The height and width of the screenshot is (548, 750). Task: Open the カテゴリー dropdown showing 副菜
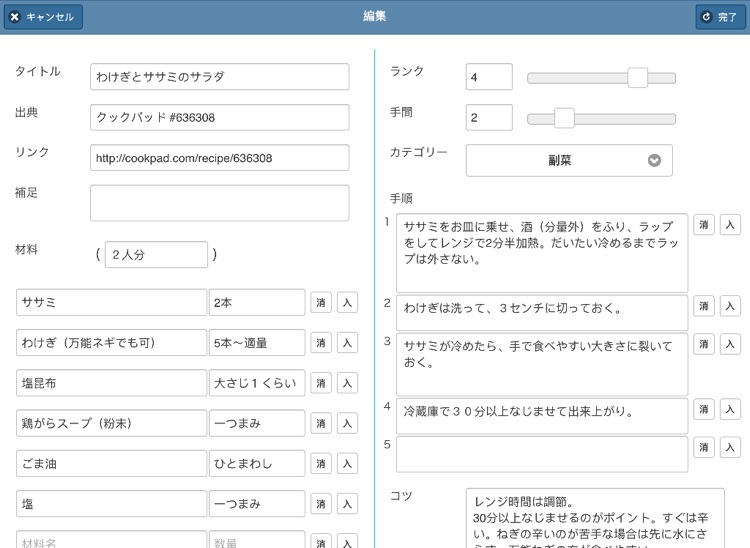point(569,161)
